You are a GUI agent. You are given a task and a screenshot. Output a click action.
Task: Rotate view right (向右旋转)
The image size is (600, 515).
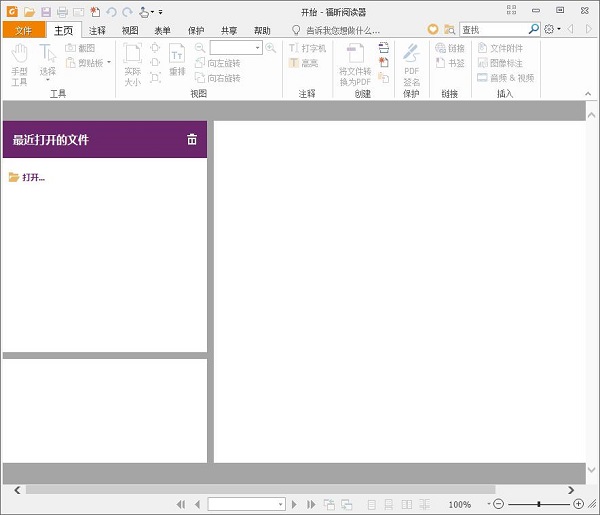pyautogui.click(x=218, y=78)
